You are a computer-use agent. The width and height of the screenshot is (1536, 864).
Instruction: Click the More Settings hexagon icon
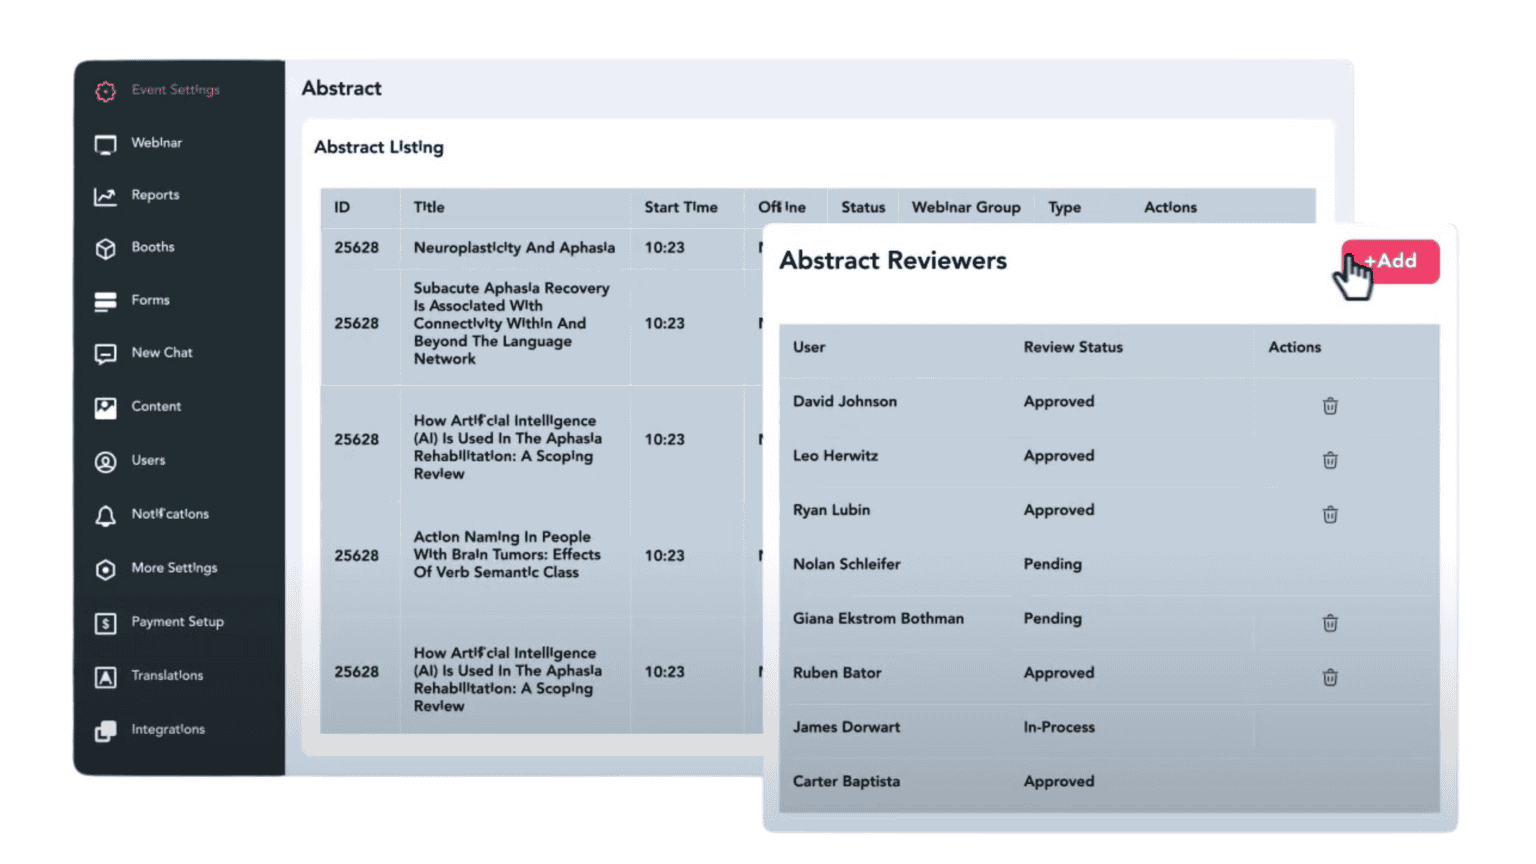point(105,569)
